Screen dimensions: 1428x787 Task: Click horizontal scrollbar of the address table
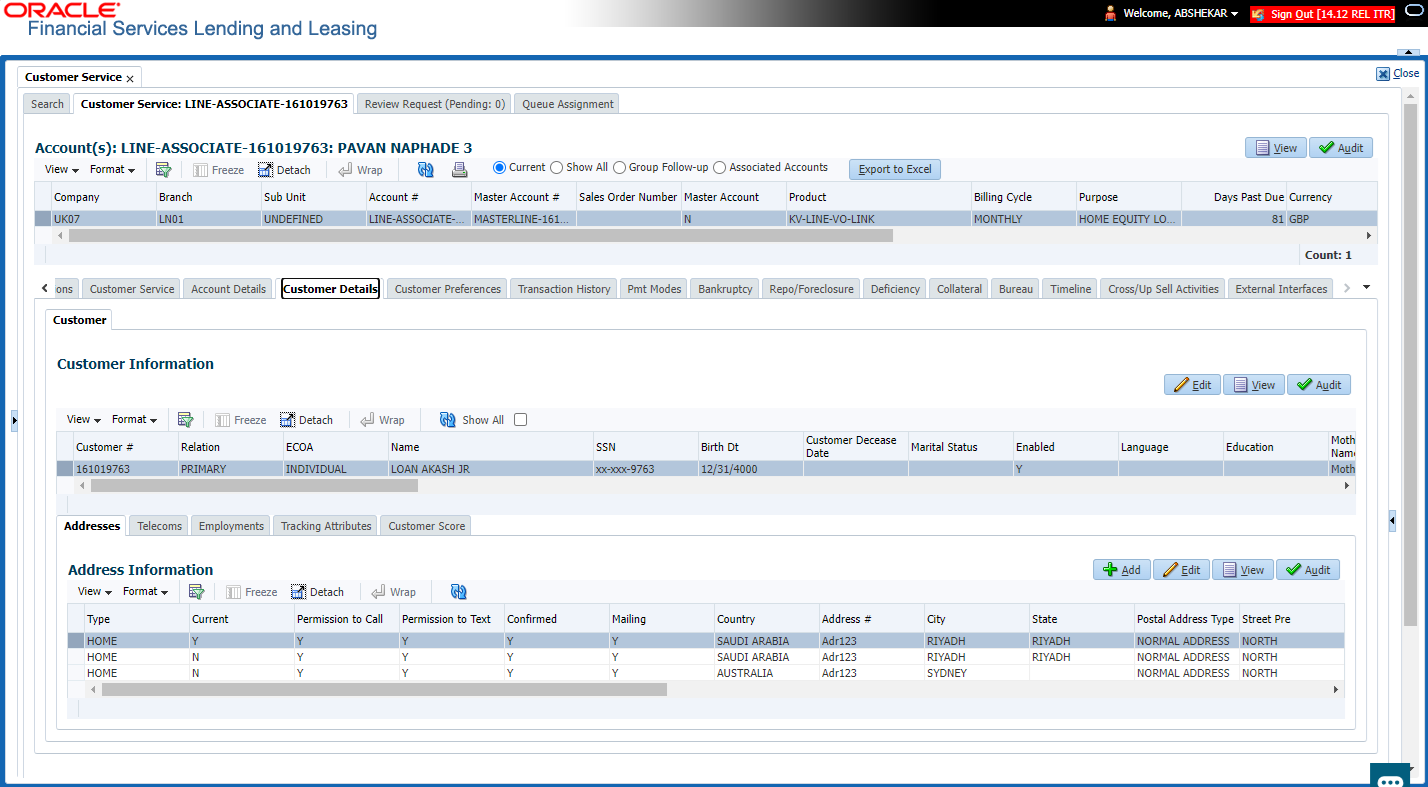point(384,690)
